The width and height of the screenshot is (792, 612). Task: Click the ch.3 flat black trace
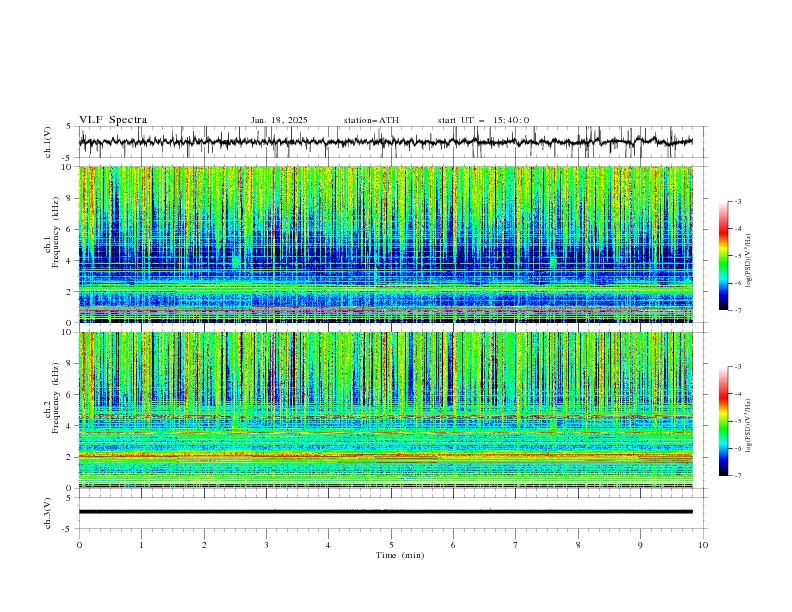pos(386,512)
